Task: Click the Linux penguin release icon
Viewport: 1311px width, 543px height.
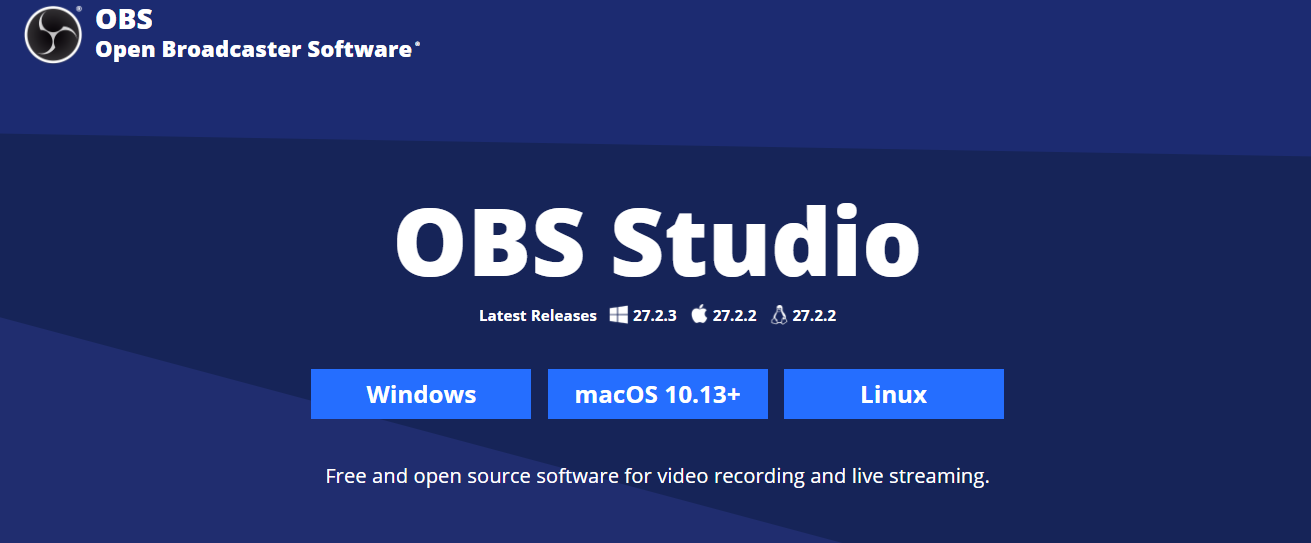Action: [x=779, y=315]
